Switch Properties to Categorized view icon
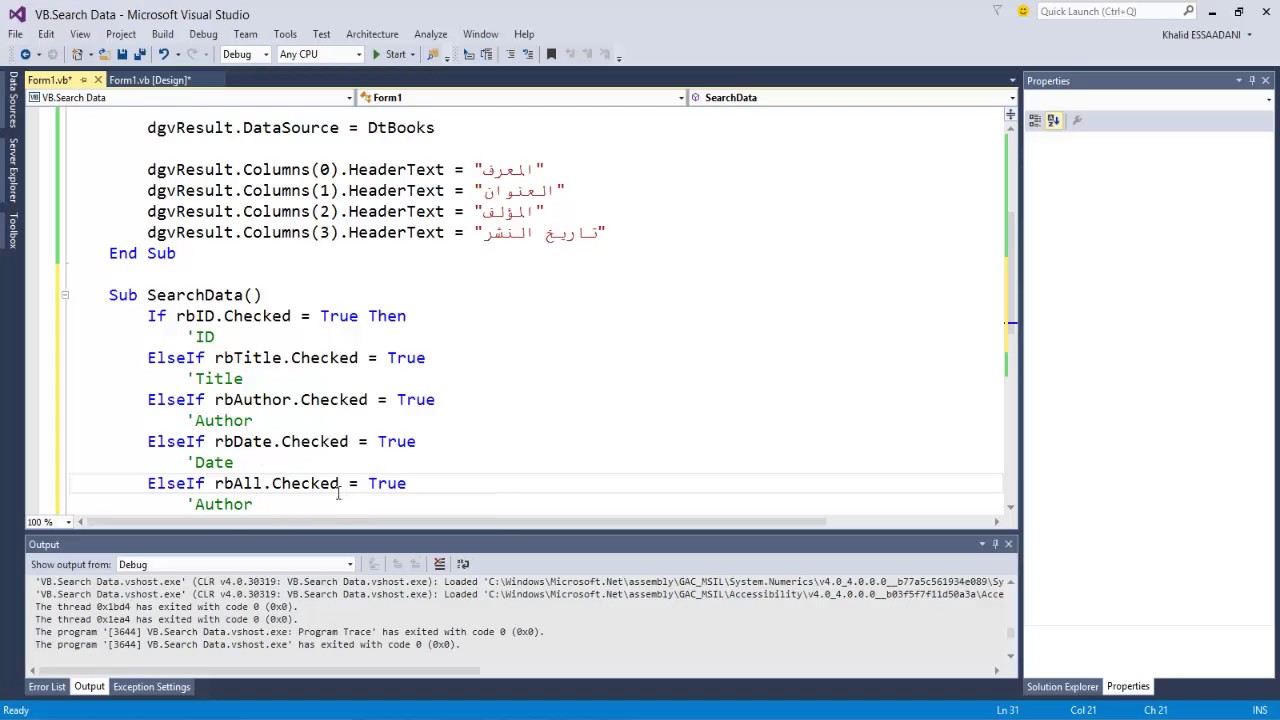Viewport: 1280px width, 720px height. [1035, 120]
